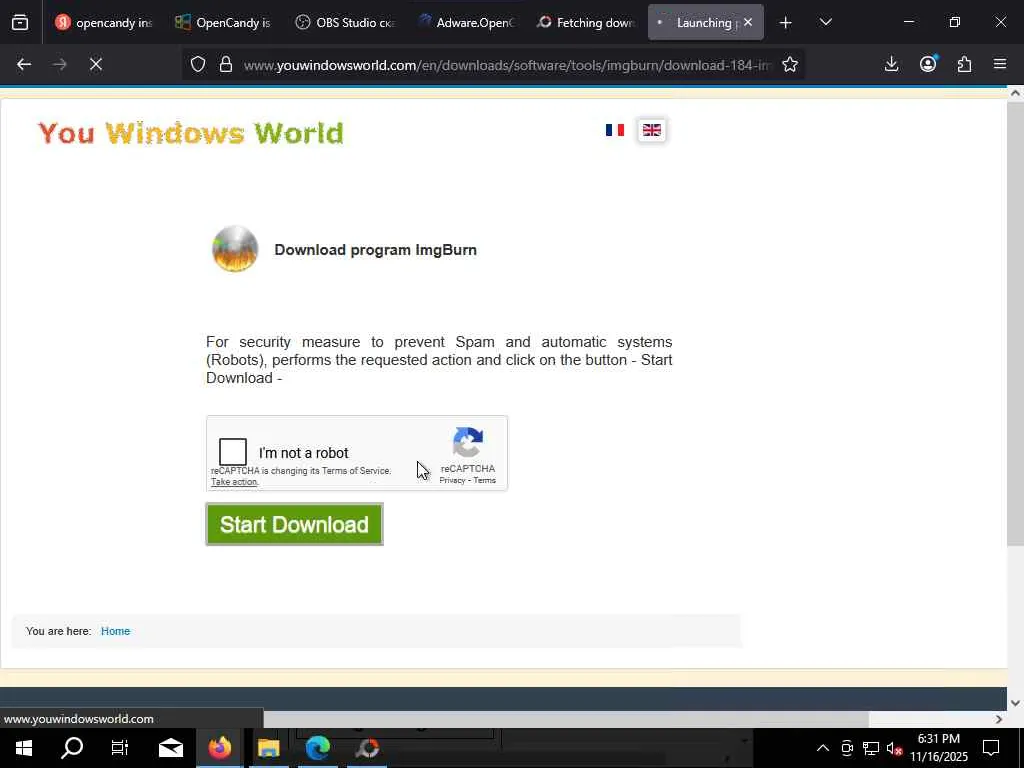1024x768 pixels.
Task: Switch site language to French flag
Action: [615, 130]
